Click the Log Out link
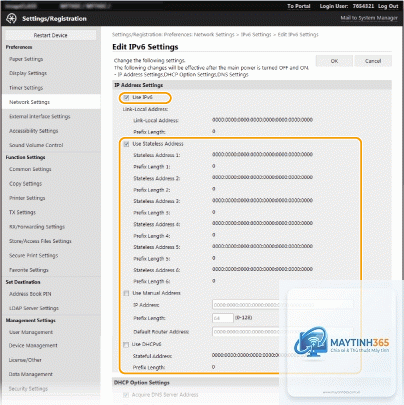This screenshot has width=404, height=405. [x=388, y=6]
